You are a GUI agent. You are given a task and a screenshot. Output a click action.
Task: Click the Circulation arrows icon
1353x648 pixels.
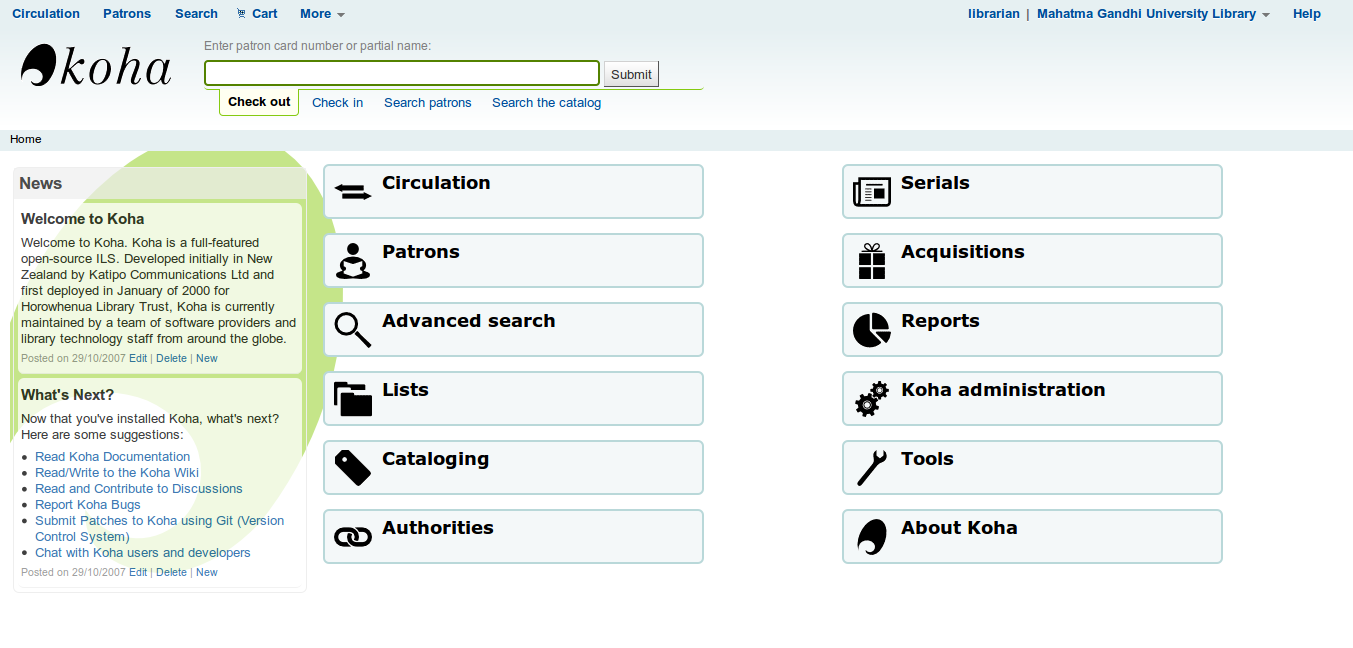[352, 191]
